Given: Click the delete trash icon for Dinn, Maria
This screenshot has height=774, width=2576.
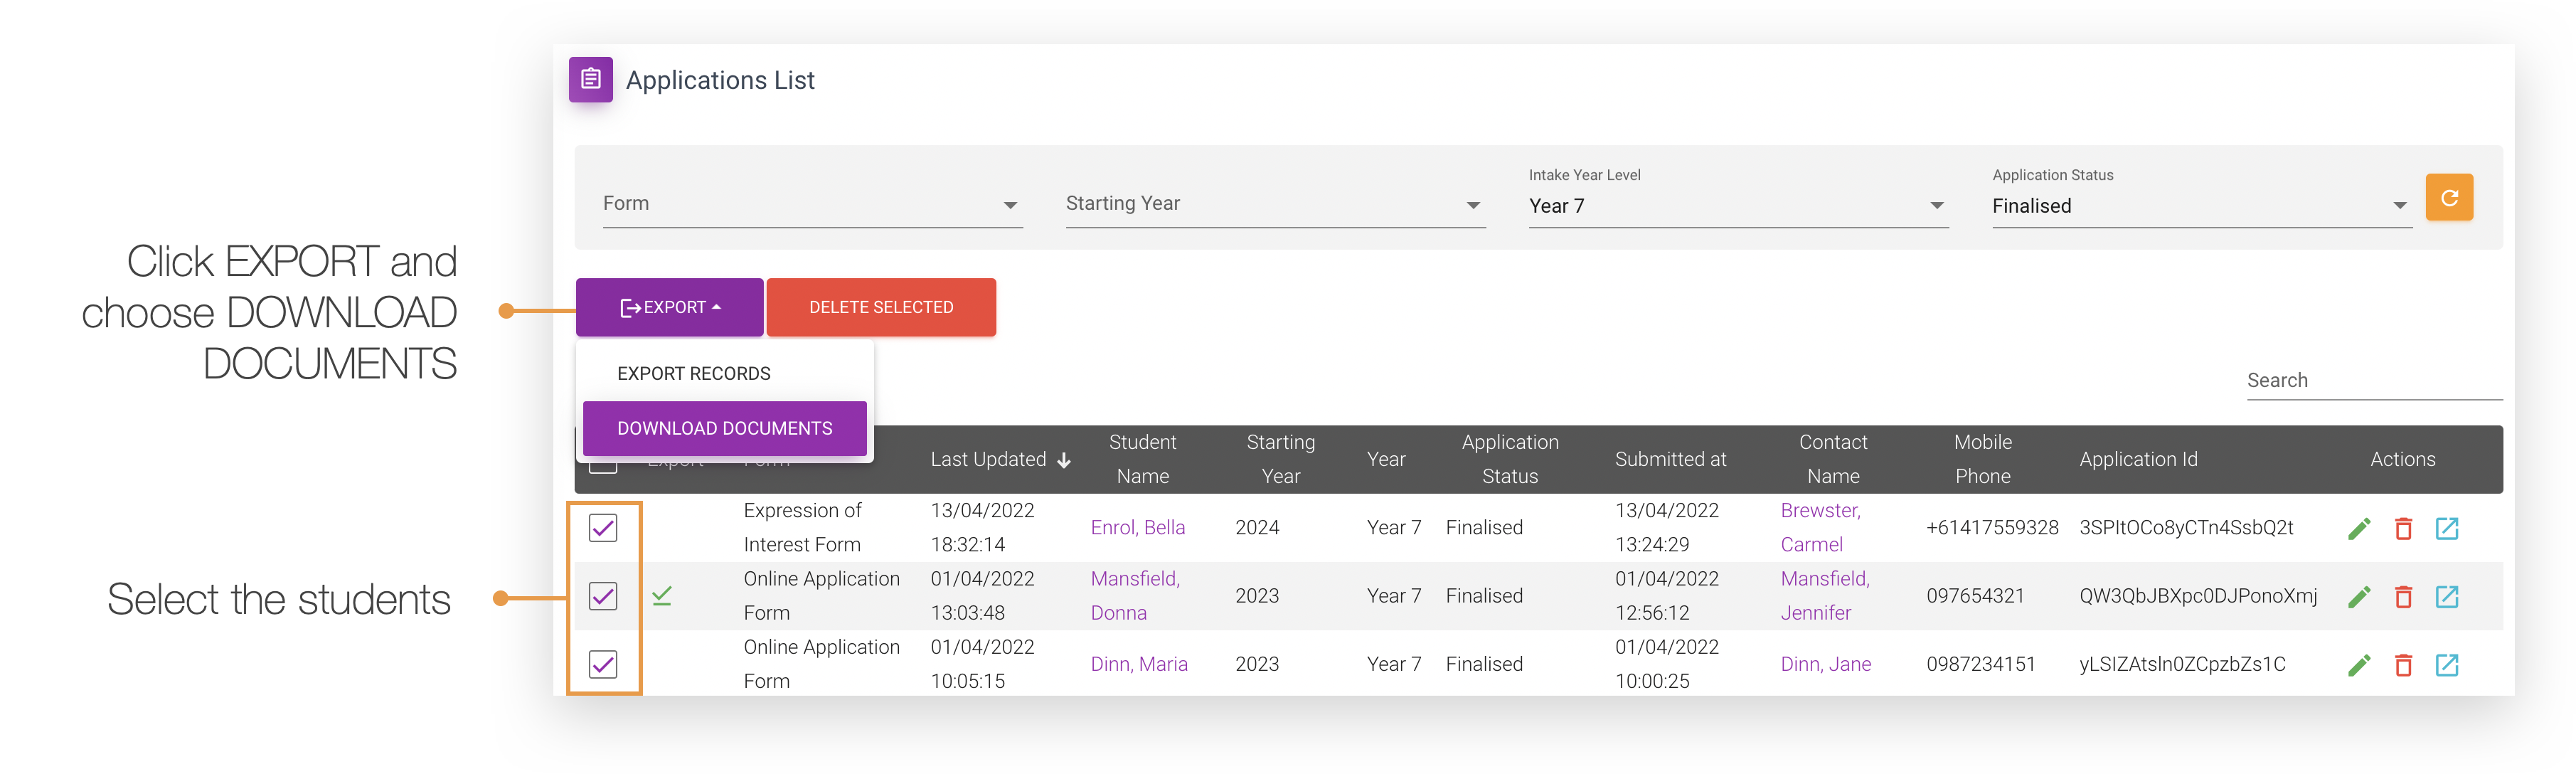Looking at the screenshot, I should 2403,664.
